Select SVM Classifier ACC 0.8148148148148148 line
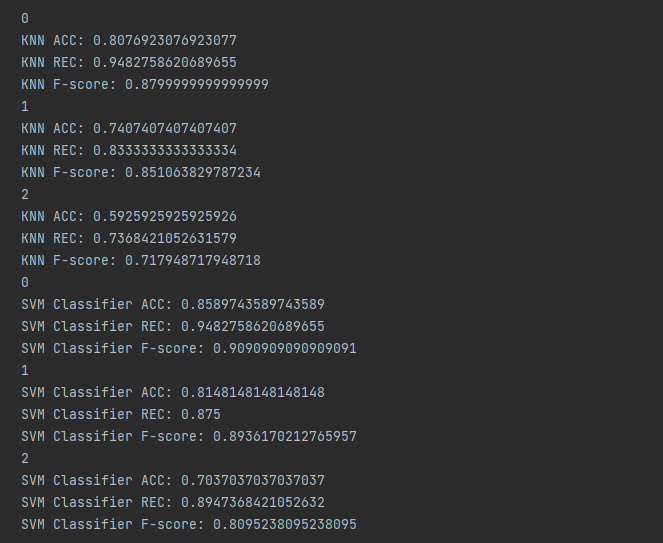 click(173, 393)
